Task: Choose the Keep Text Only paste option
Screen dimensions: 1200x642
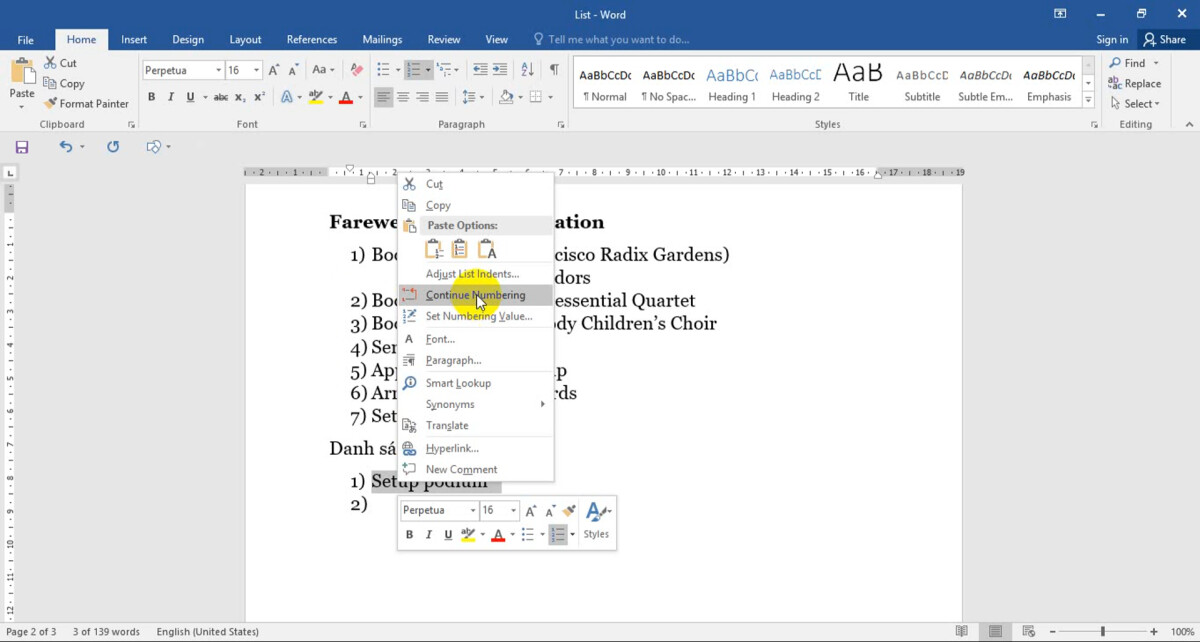Action: click(486, 249)
